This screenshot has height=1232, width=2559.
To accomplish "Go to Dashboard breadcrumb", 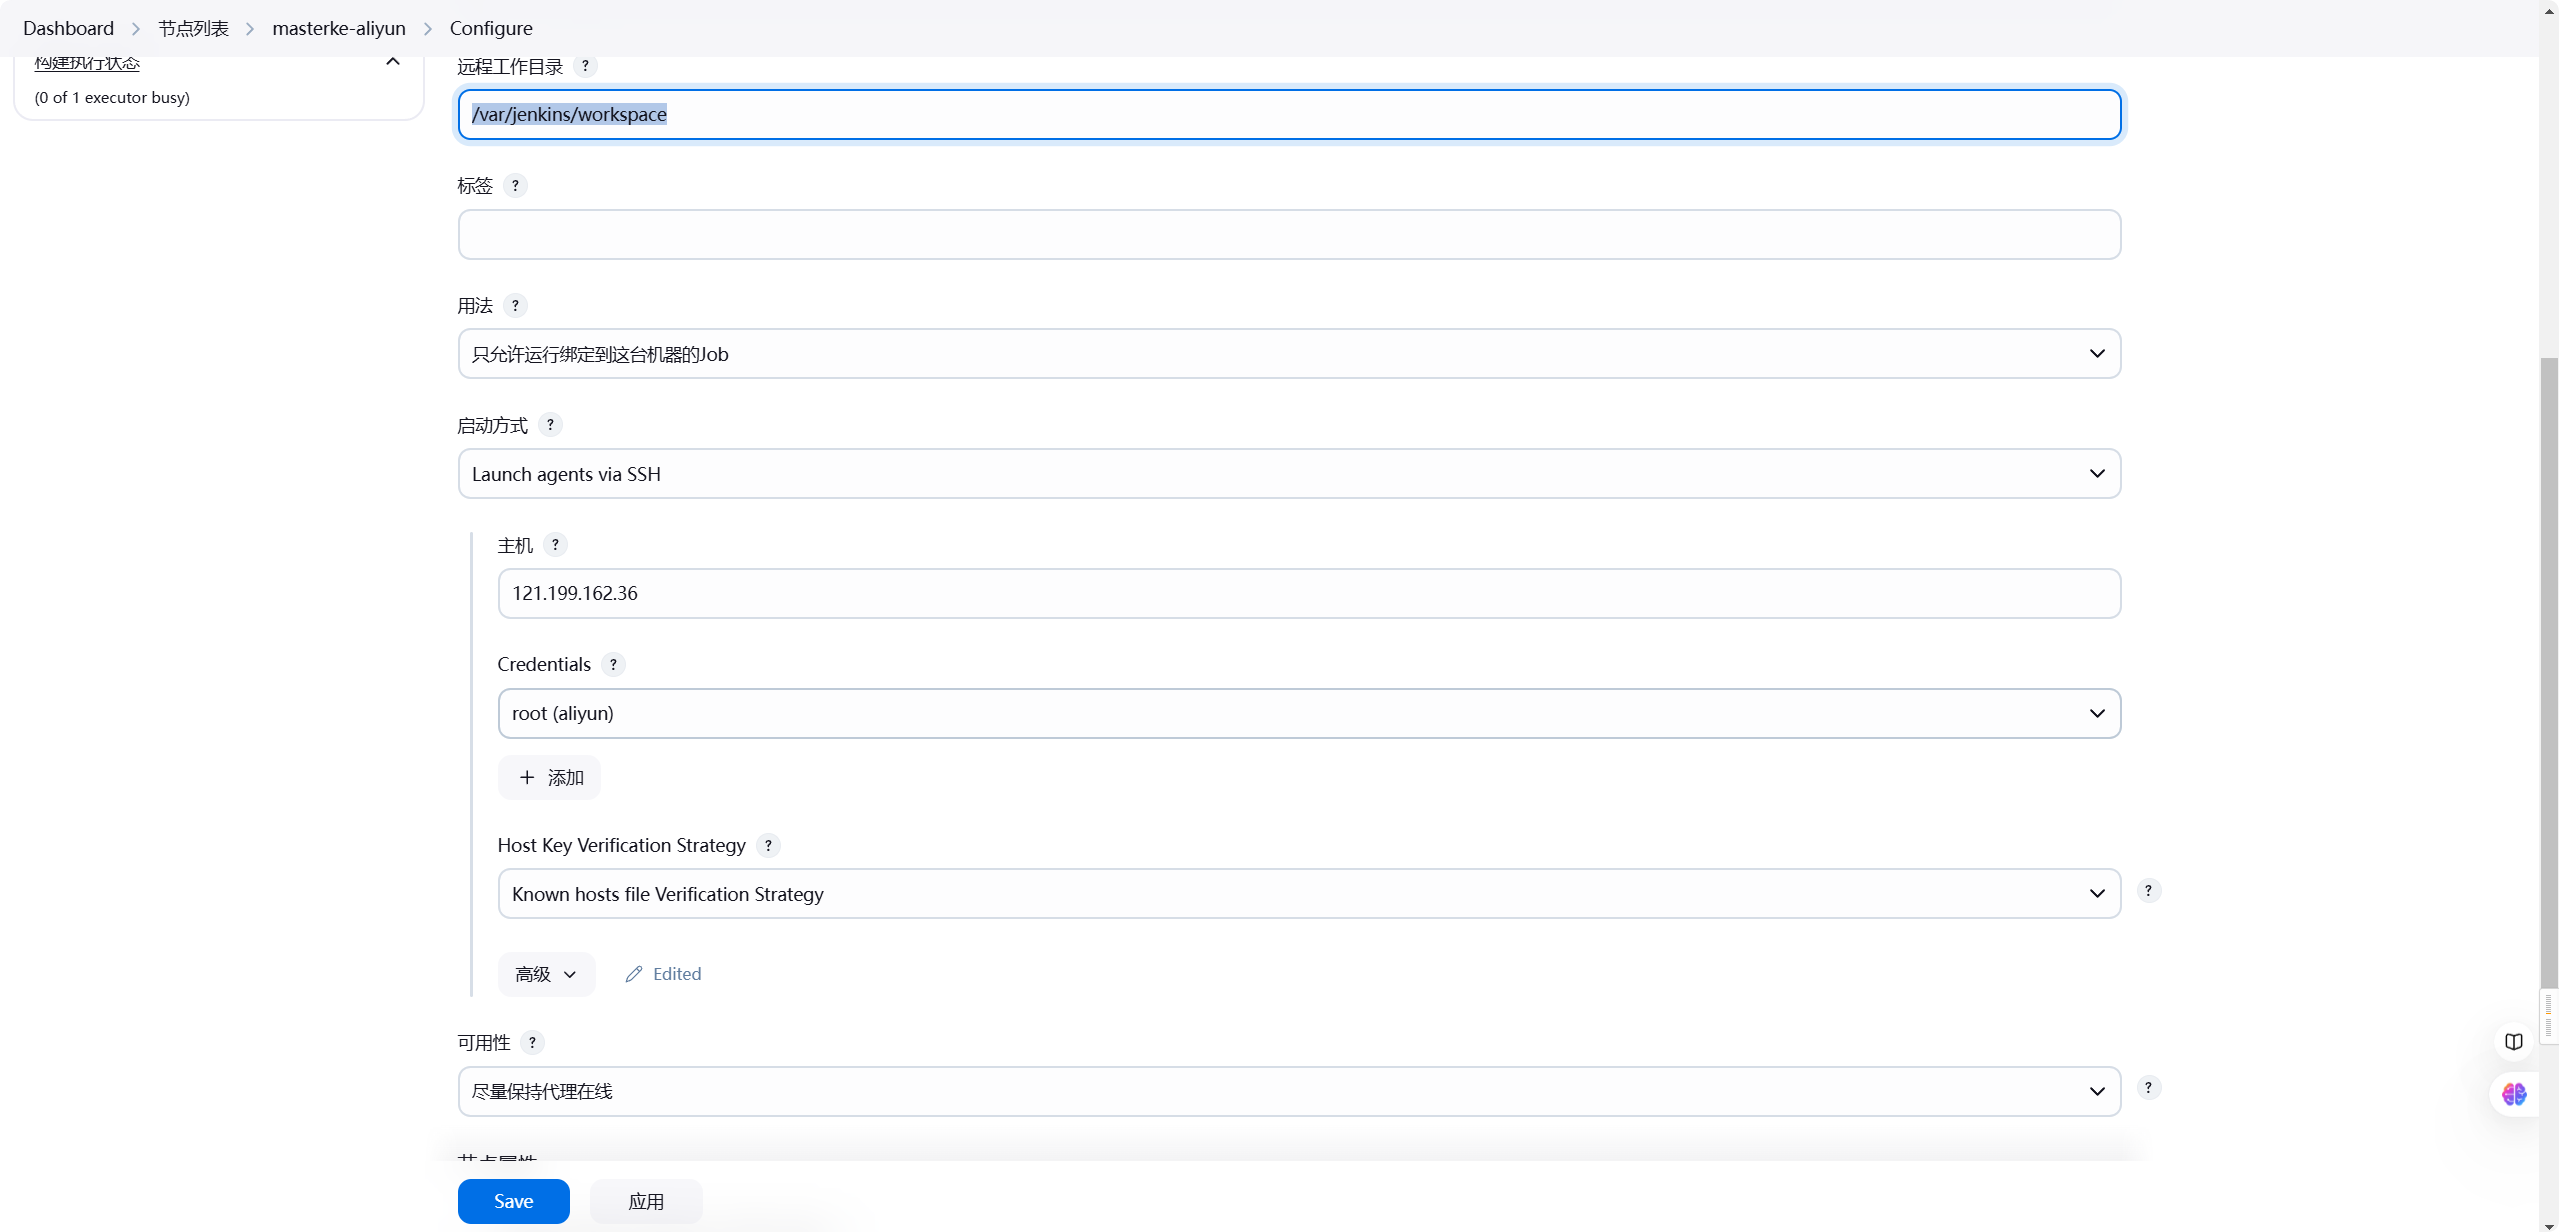I will click(x=68, y=29).
